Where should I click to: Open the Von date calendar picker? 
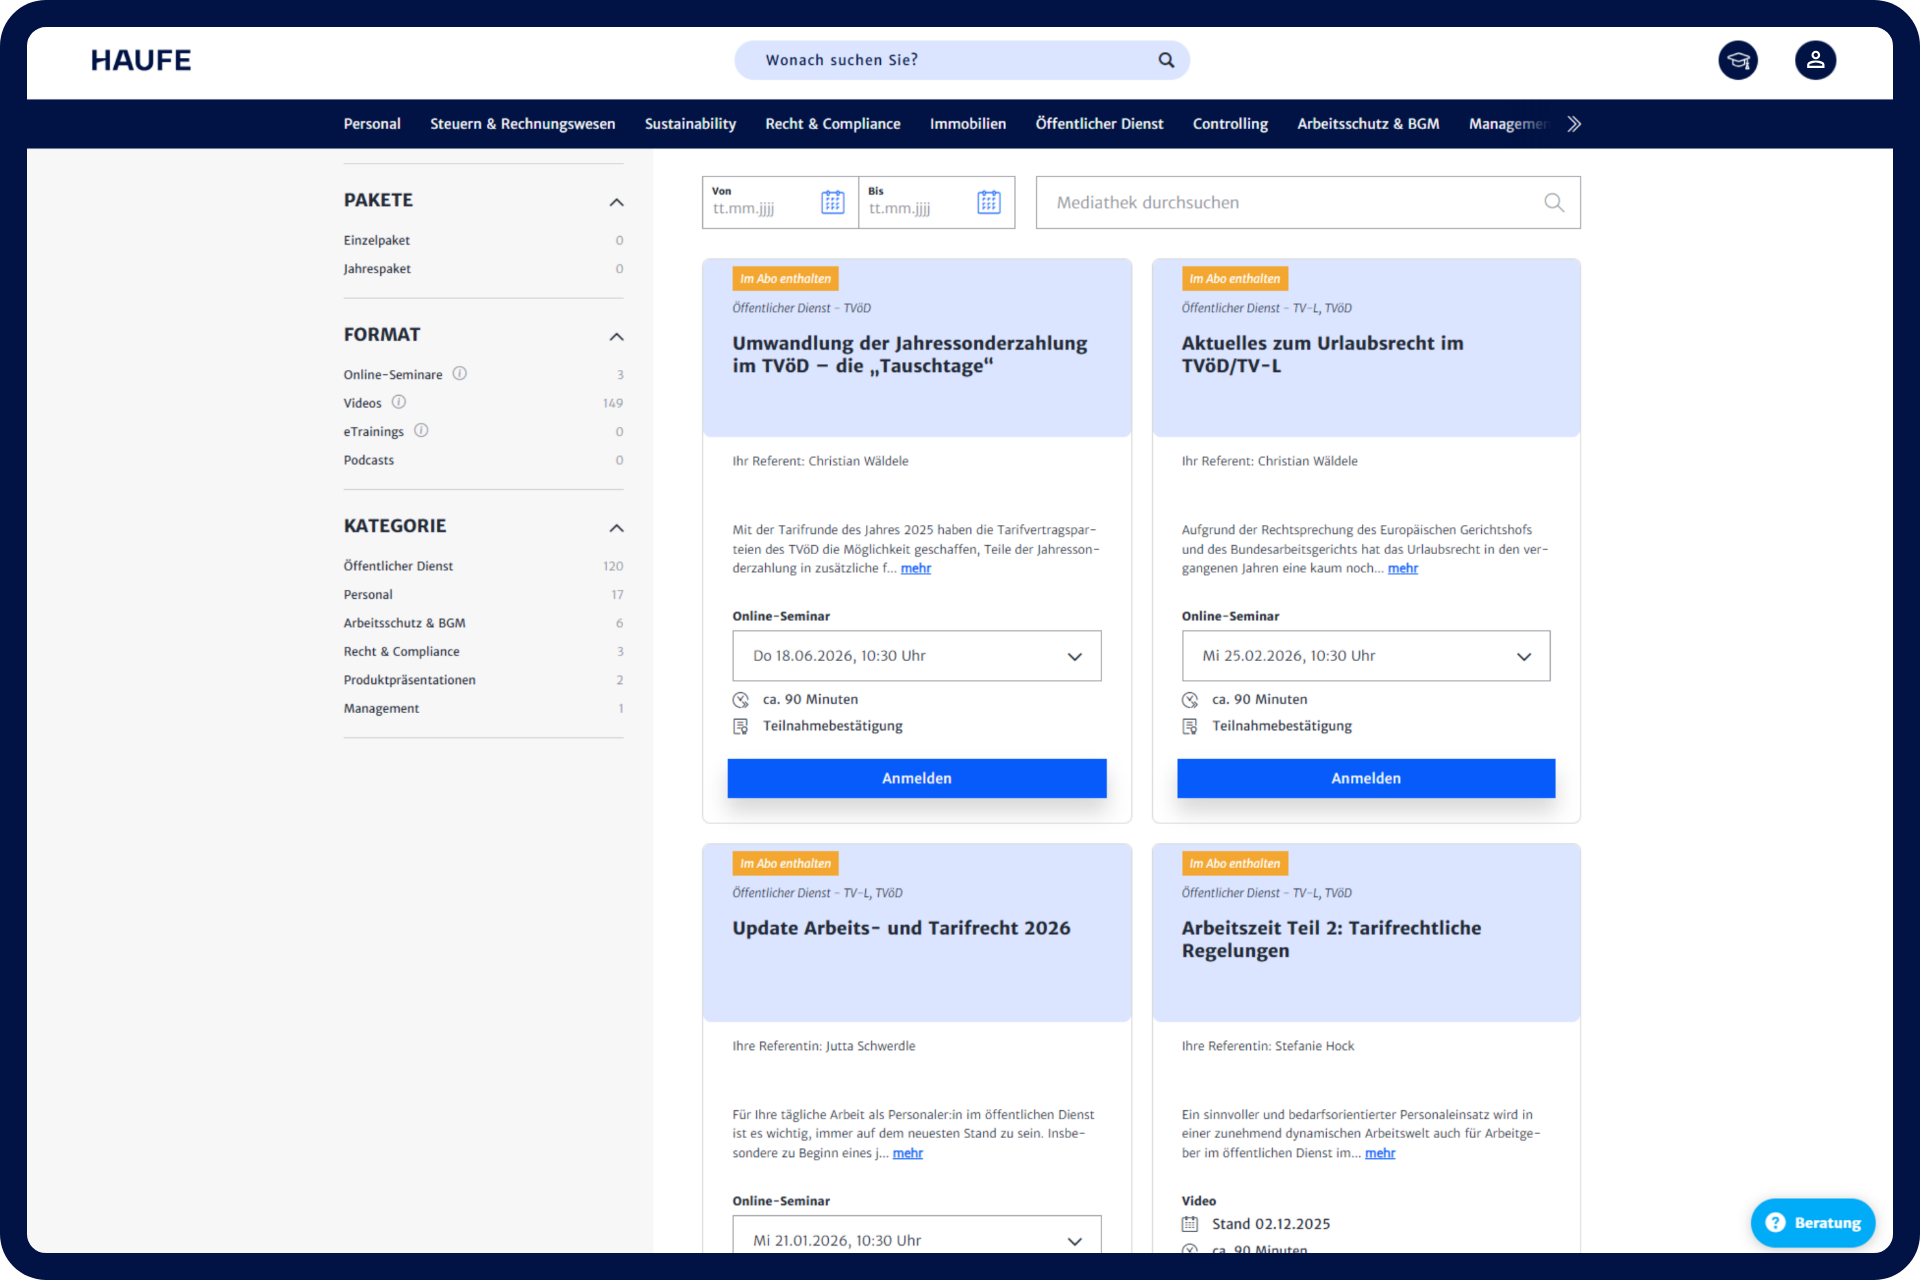[x=832, y=202]
